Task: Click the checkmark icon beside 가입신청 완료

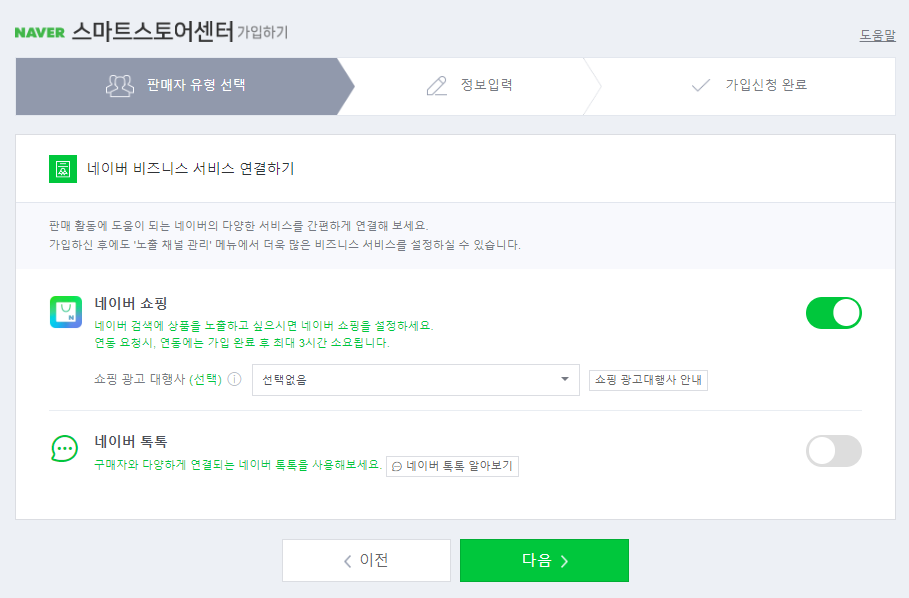Action: [x=701, y=86]
